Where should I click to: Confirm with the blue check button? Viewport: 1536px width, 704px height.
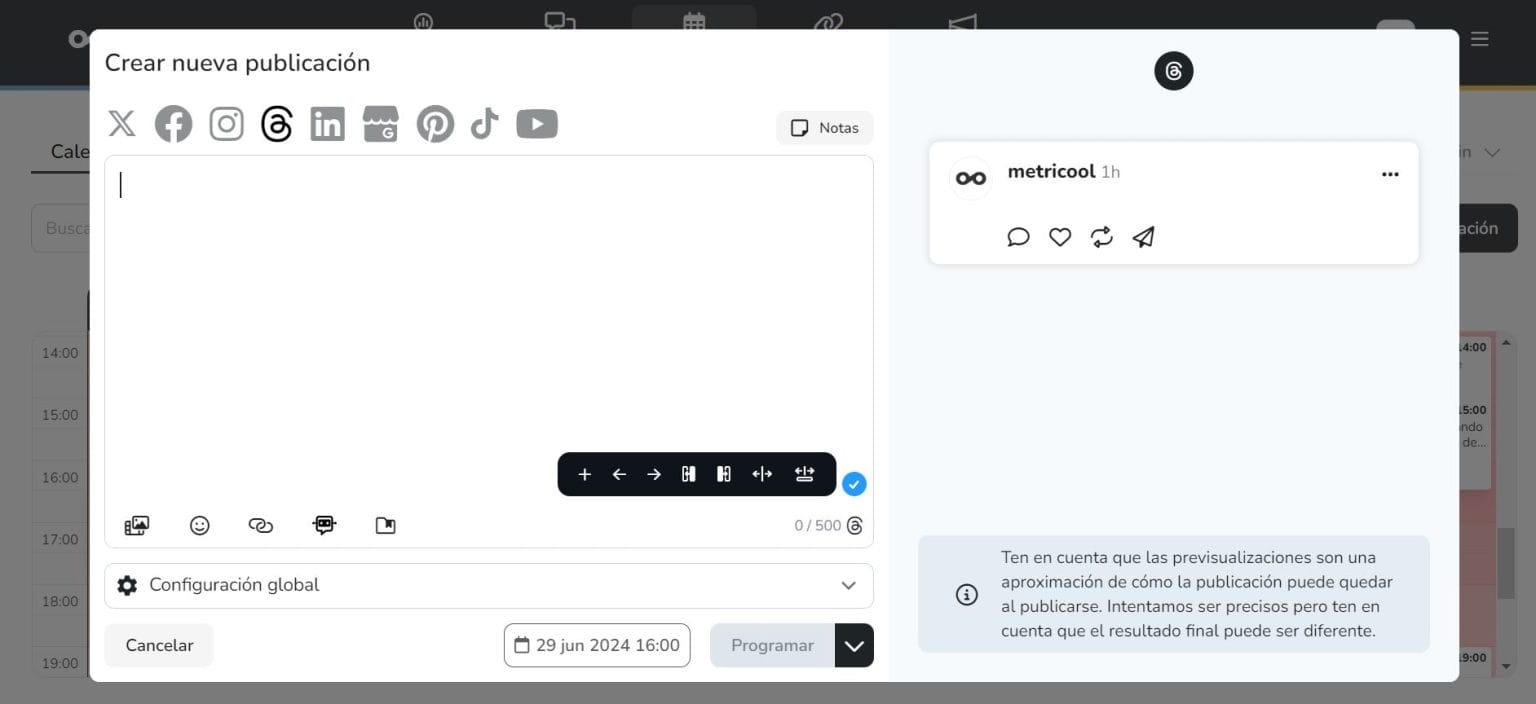coord(854,483)
